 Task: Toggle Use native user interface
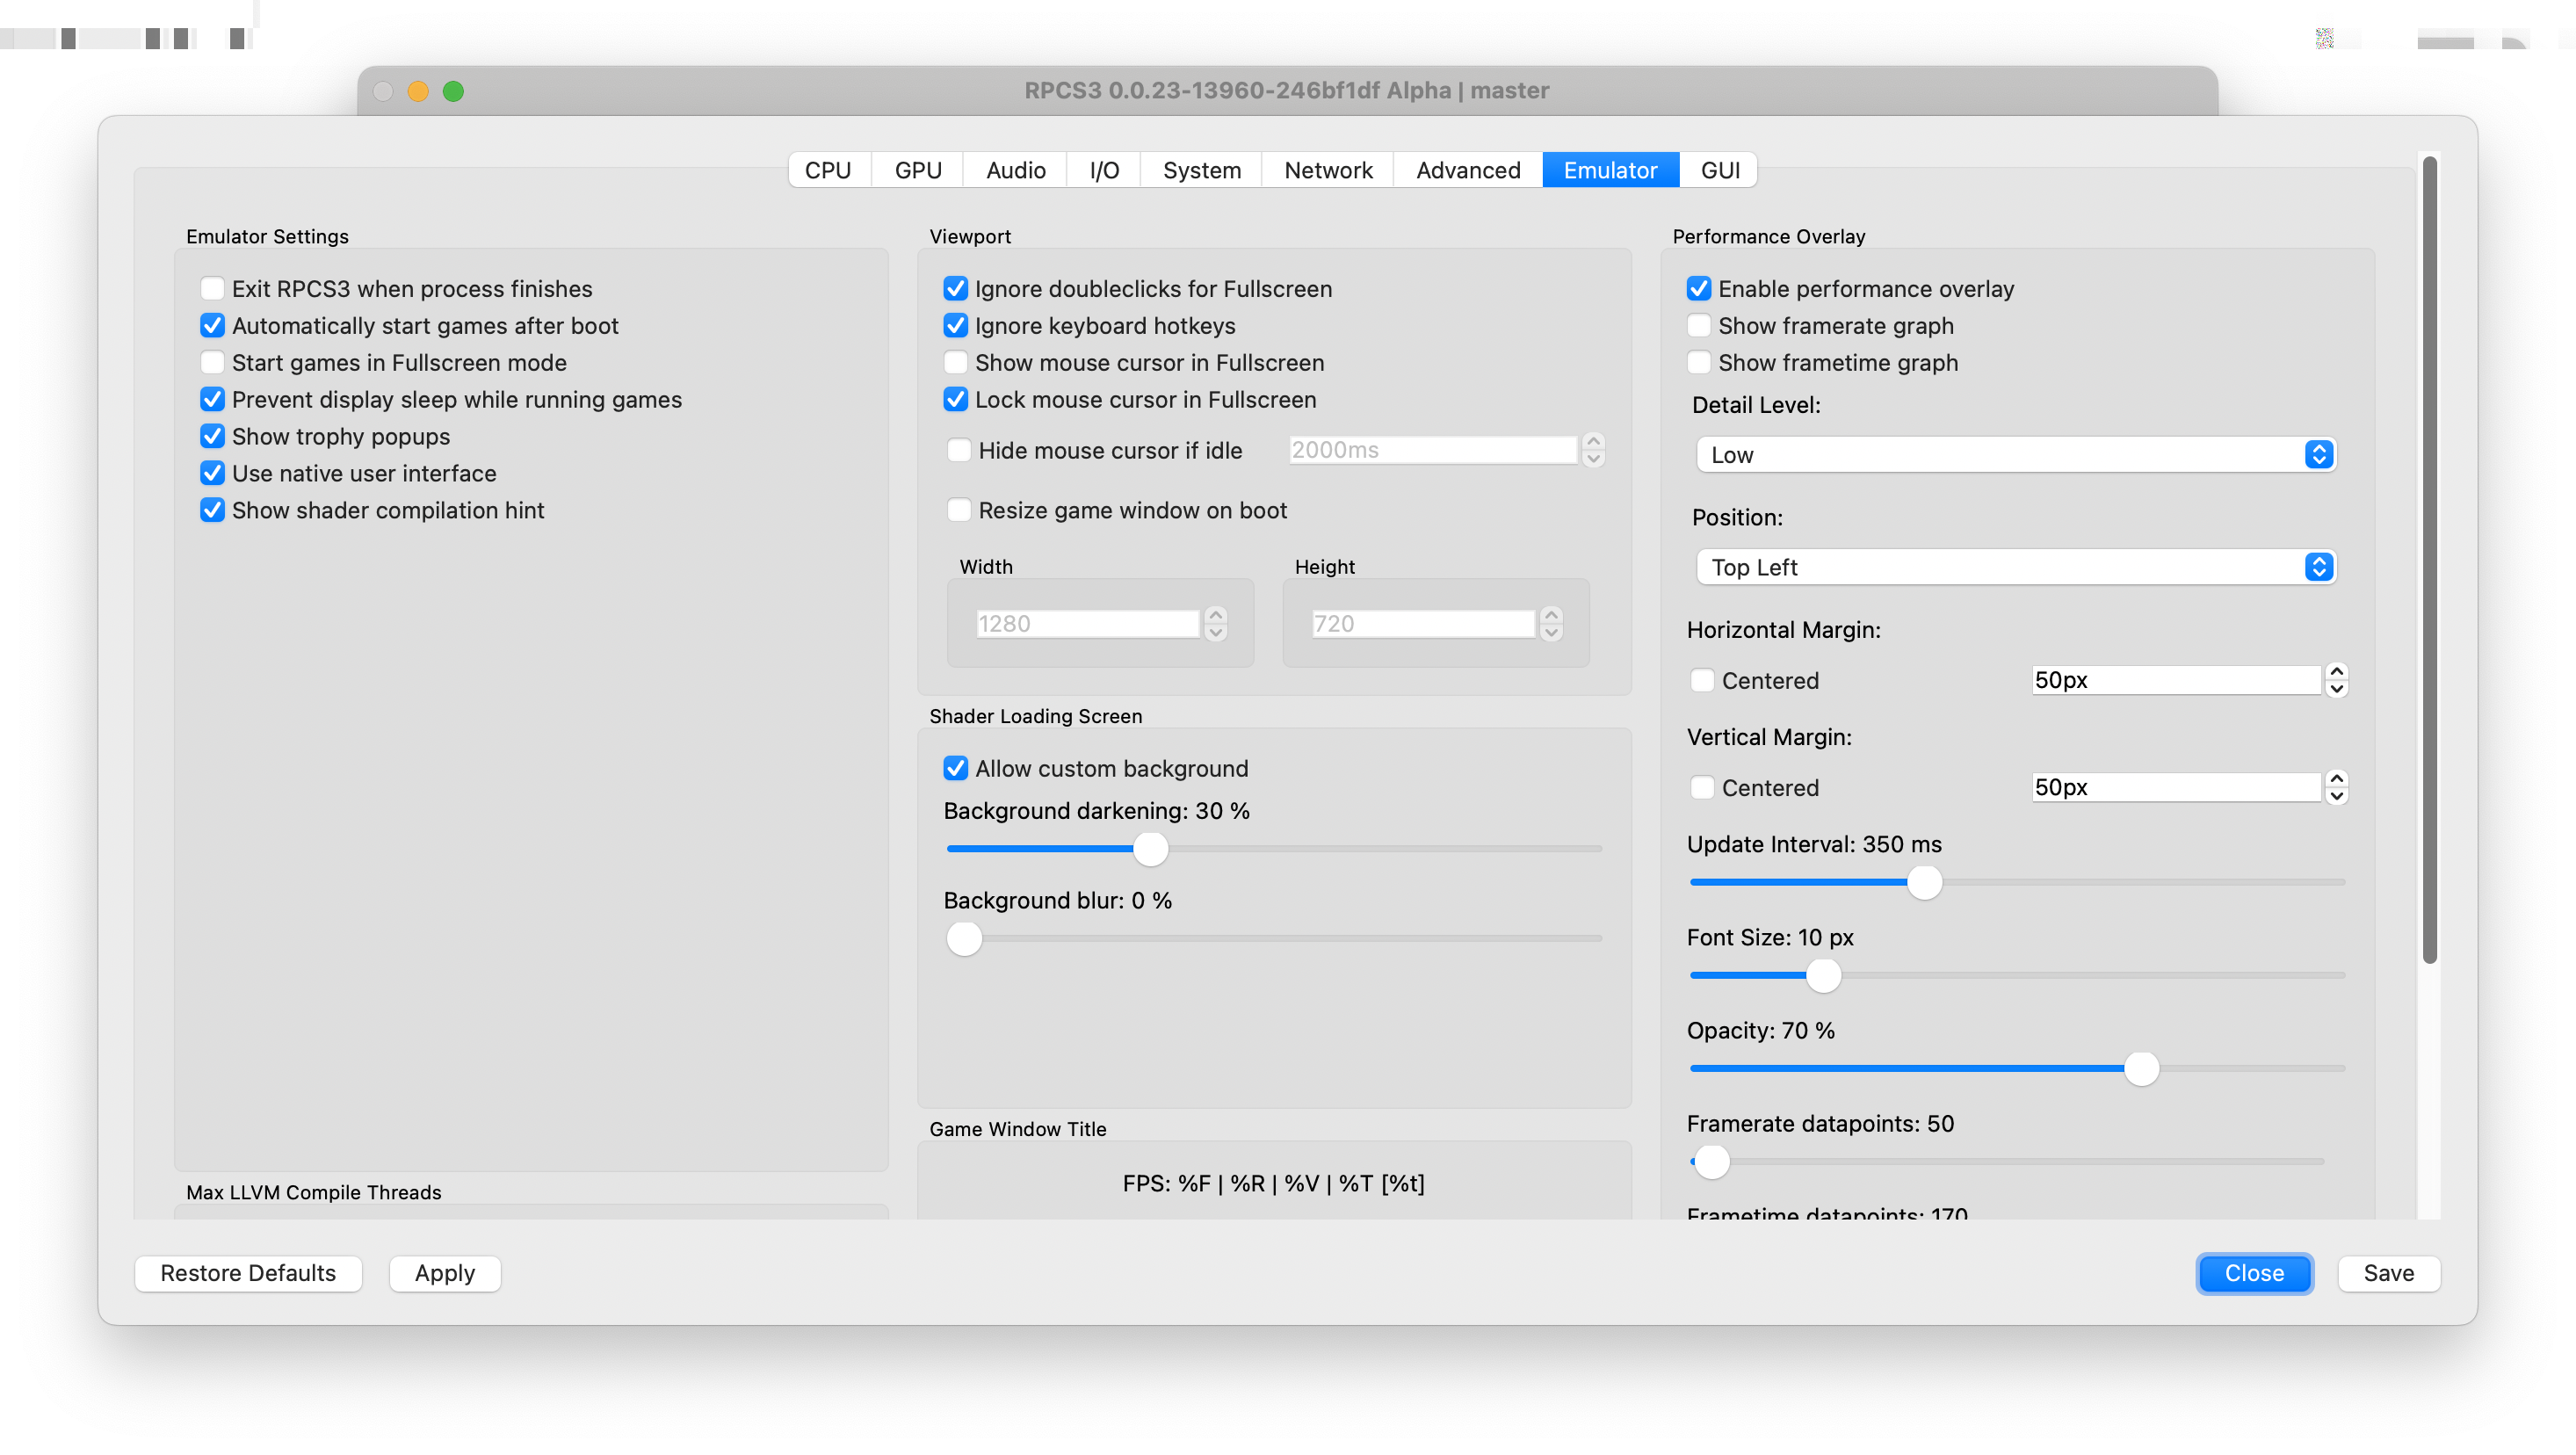(x=212, y=474)
